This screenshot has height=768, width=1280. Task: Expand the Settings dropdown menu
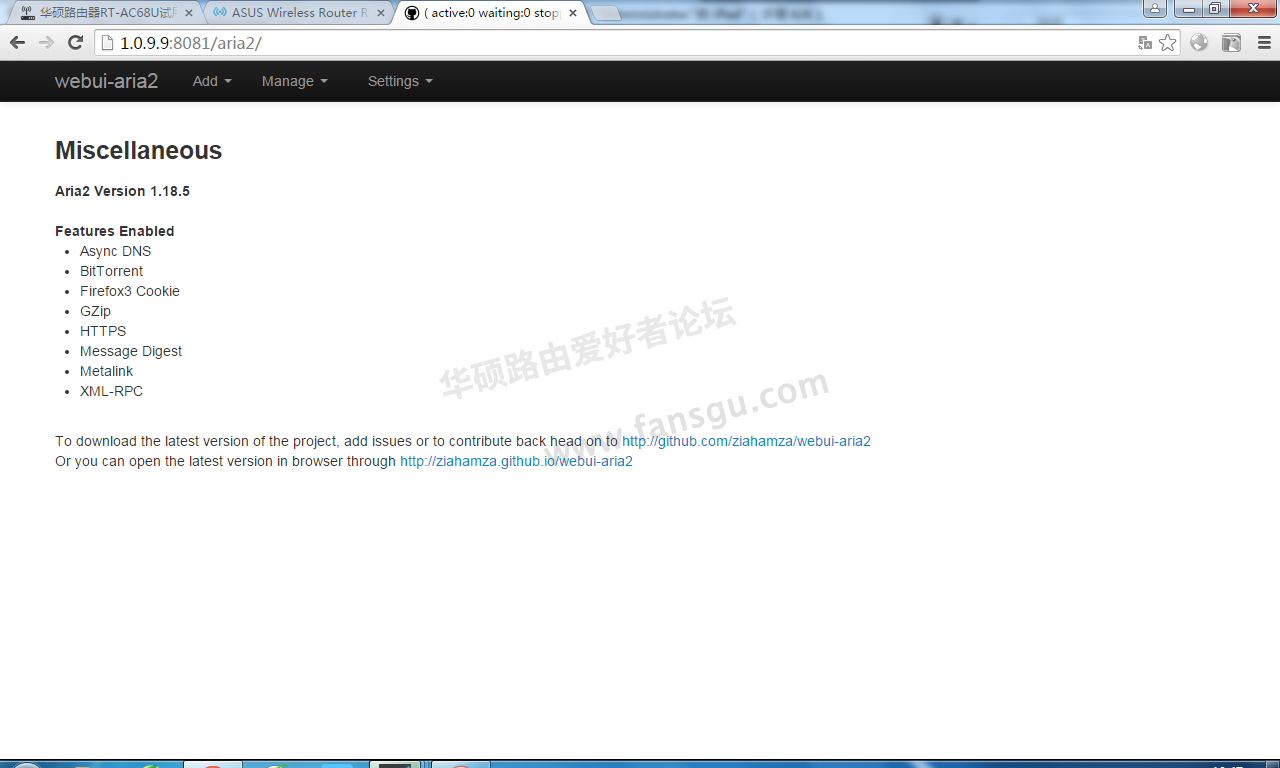click(x=400, y=81)
